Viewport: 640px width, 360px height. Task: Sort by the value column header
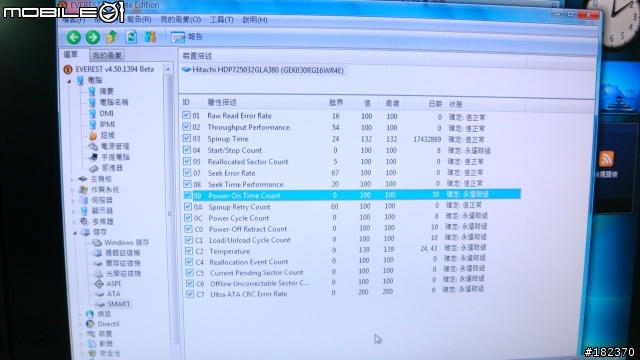[367, 104]
